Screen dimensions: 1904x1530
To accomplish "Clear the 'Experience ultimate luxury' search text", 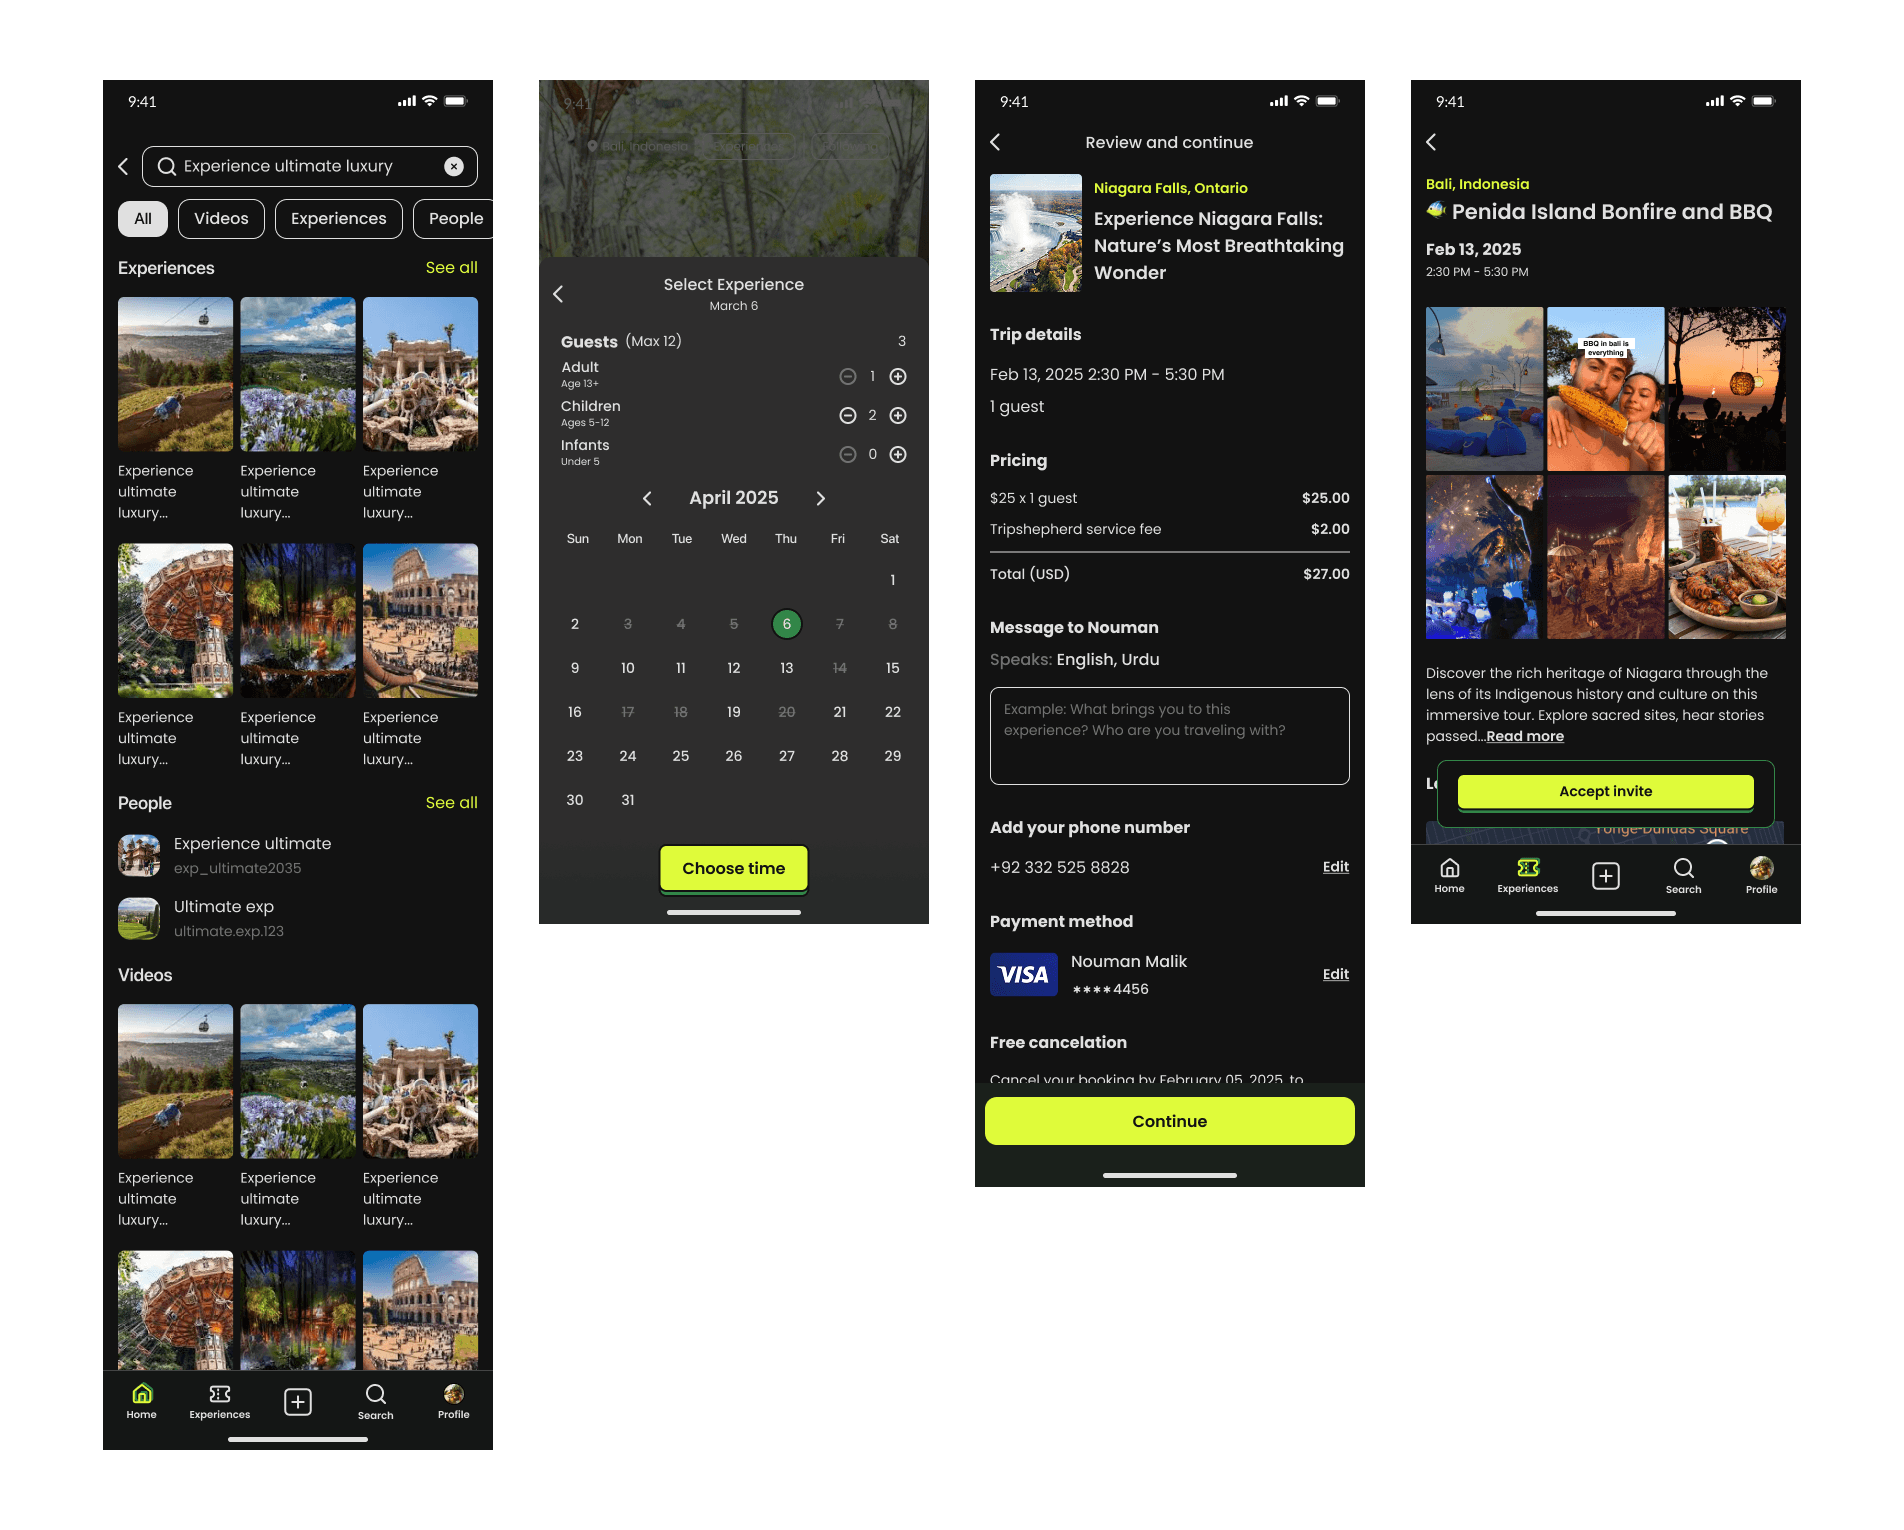I will point(455,166).
